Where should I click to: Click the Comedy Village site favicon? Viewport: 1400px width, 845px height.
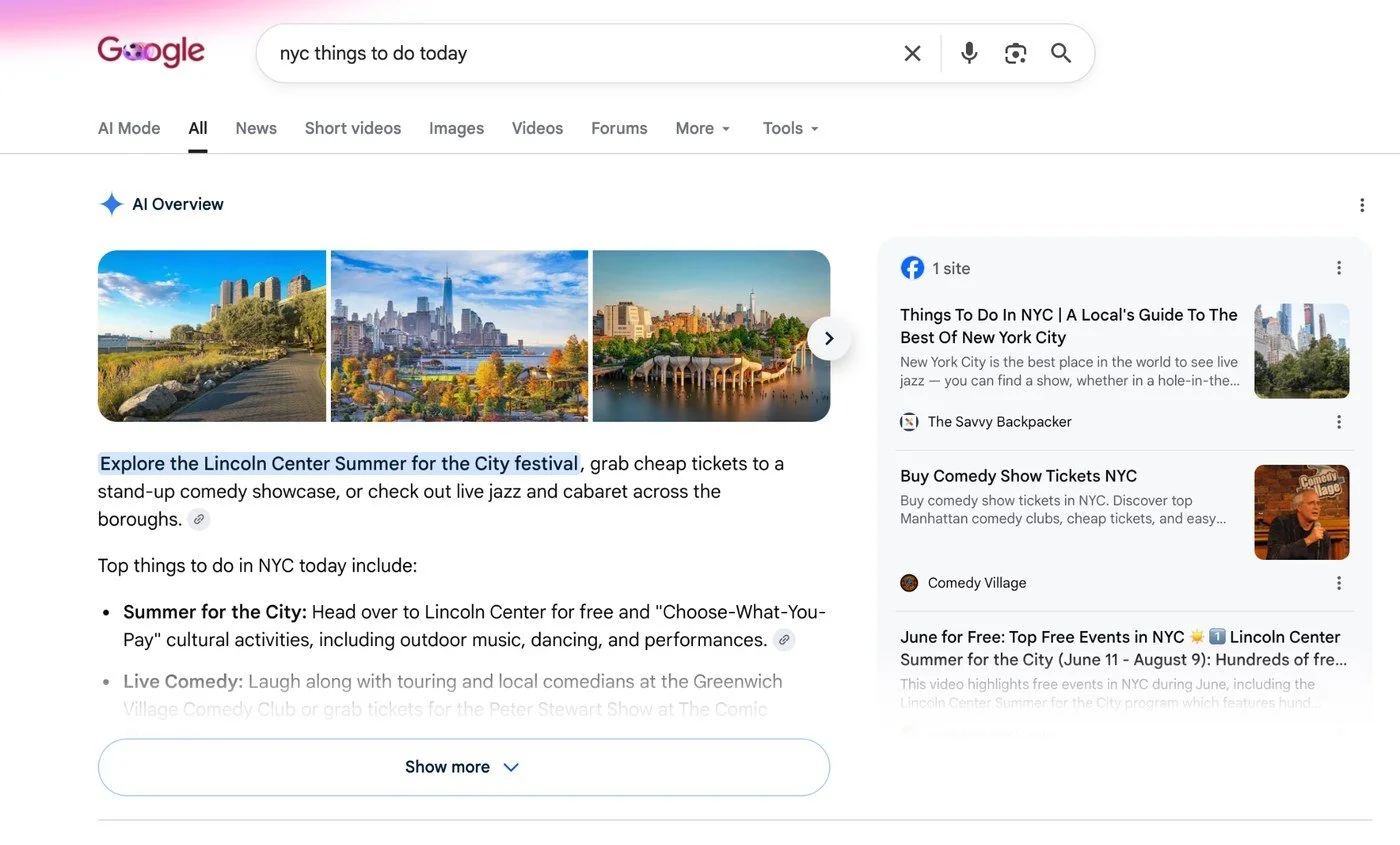click(909, 583)
